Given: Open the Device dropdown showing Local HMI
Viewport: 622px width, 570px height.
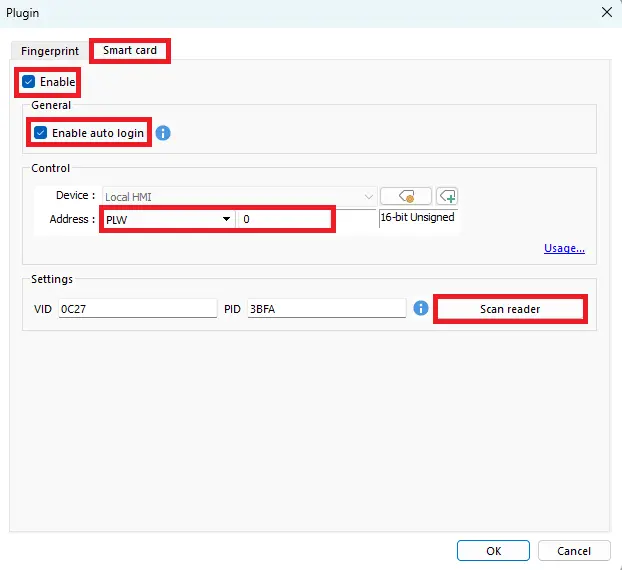Looking at the screenshot, I should [x=239, y=197].
